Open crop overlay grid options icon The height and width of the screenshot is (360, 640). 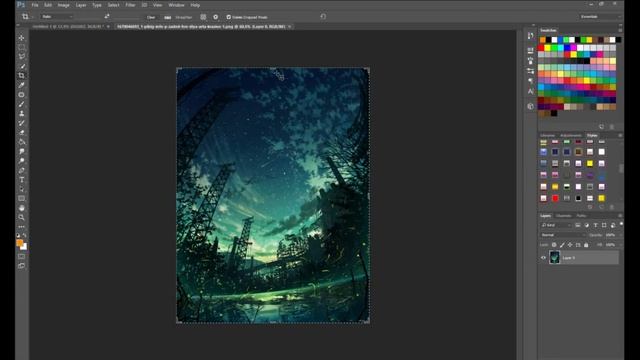coord(203,17)
